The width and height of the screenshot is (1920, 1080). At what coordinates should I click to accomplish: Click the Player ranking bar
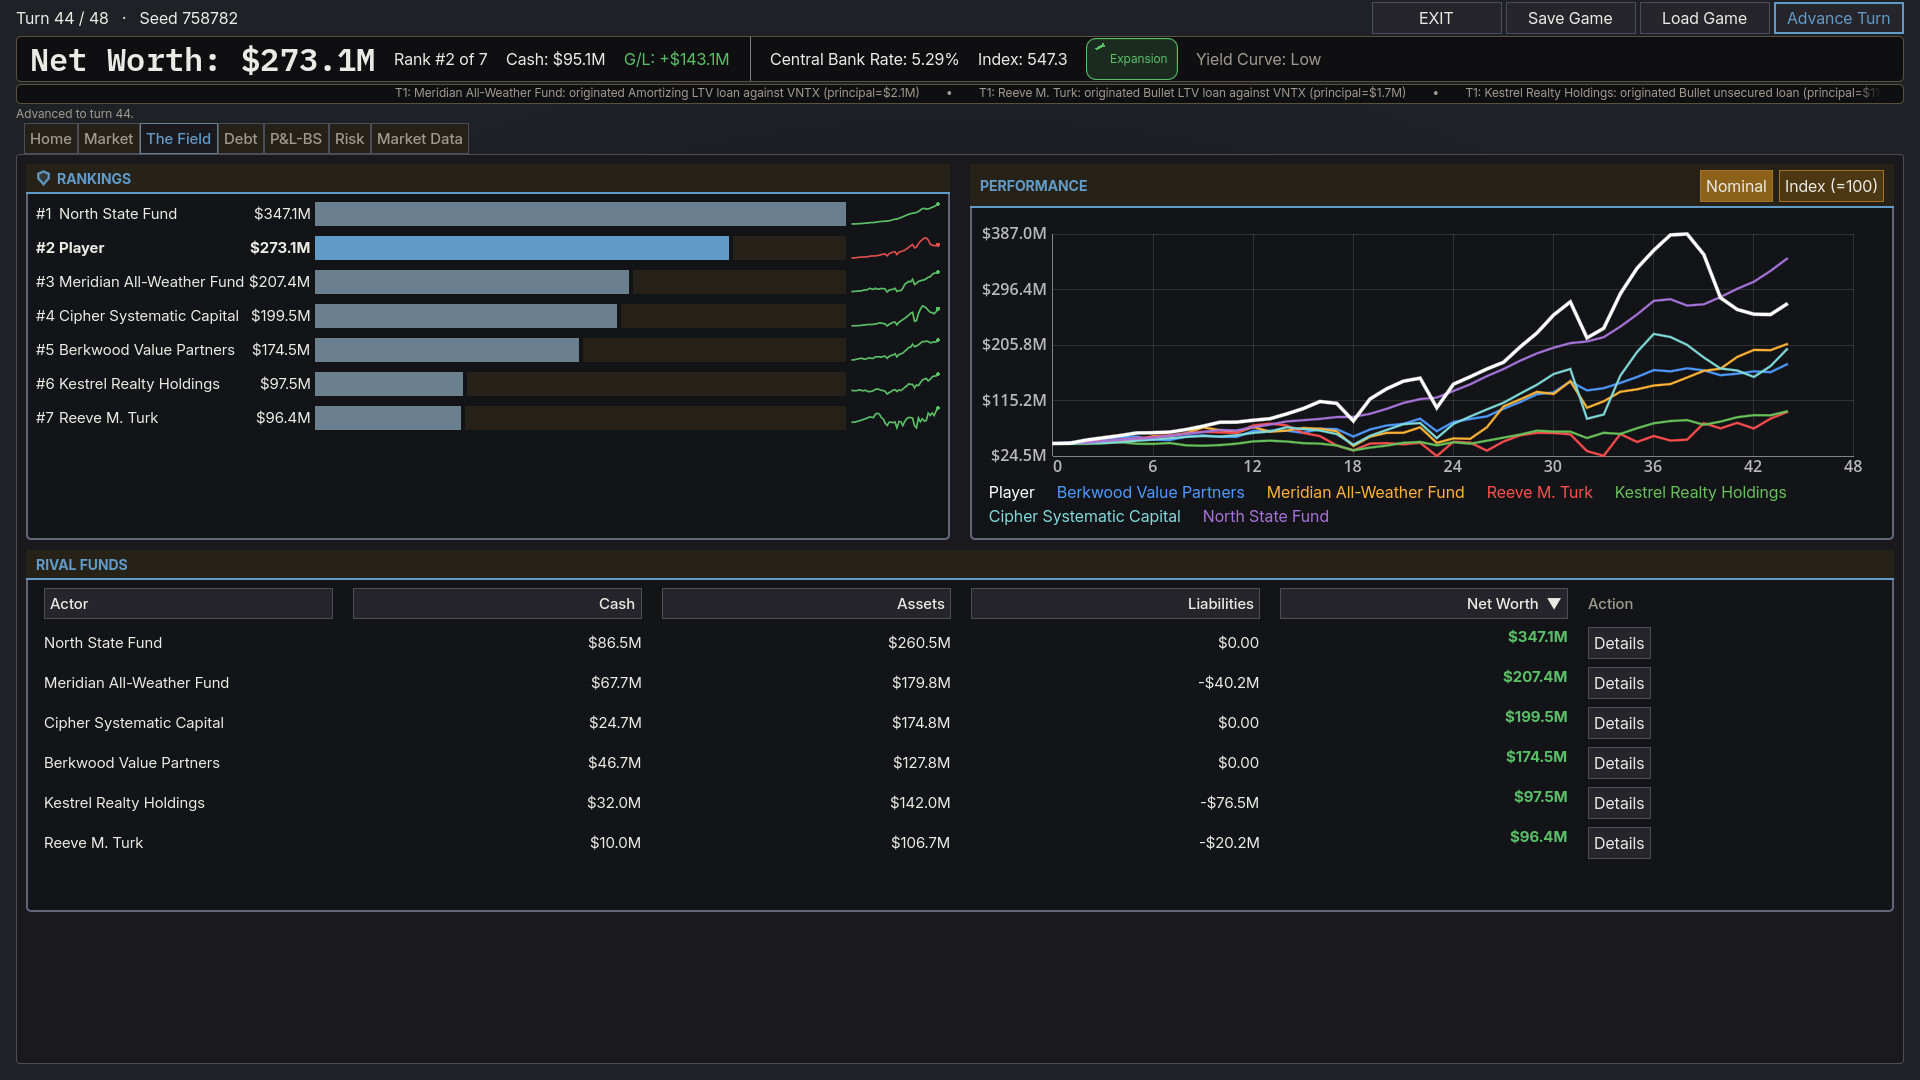pyautogui.click(x=522, y=248)
